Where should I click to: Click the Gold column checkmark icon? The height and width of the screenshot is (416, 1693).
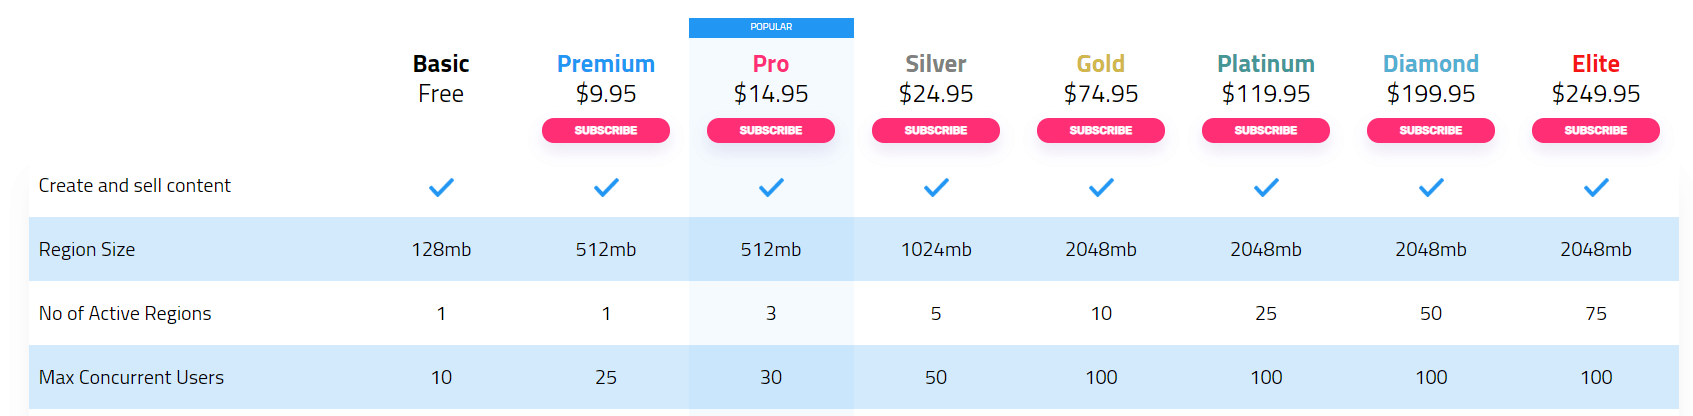coord(1101,187)
